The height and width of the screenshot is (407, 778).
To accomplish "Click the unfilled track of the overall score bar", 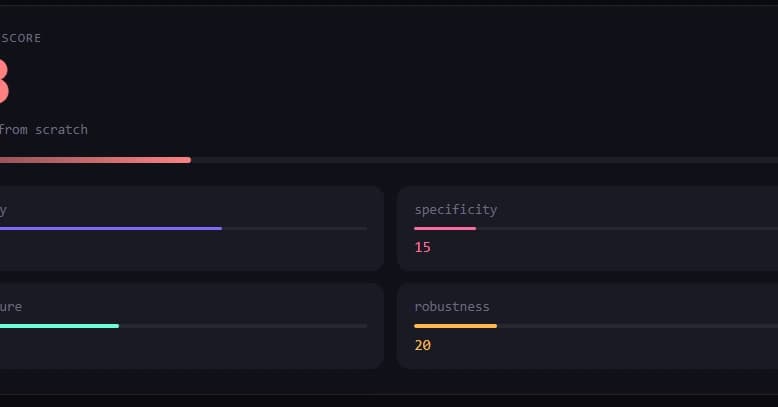I will (x=480, y=160).
